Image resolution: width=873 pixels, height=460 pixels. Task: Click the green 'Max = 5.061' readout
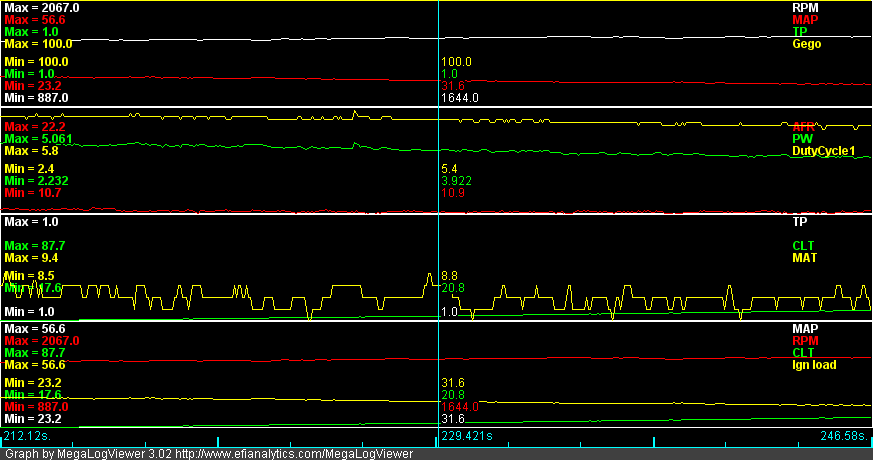[38, 139]
